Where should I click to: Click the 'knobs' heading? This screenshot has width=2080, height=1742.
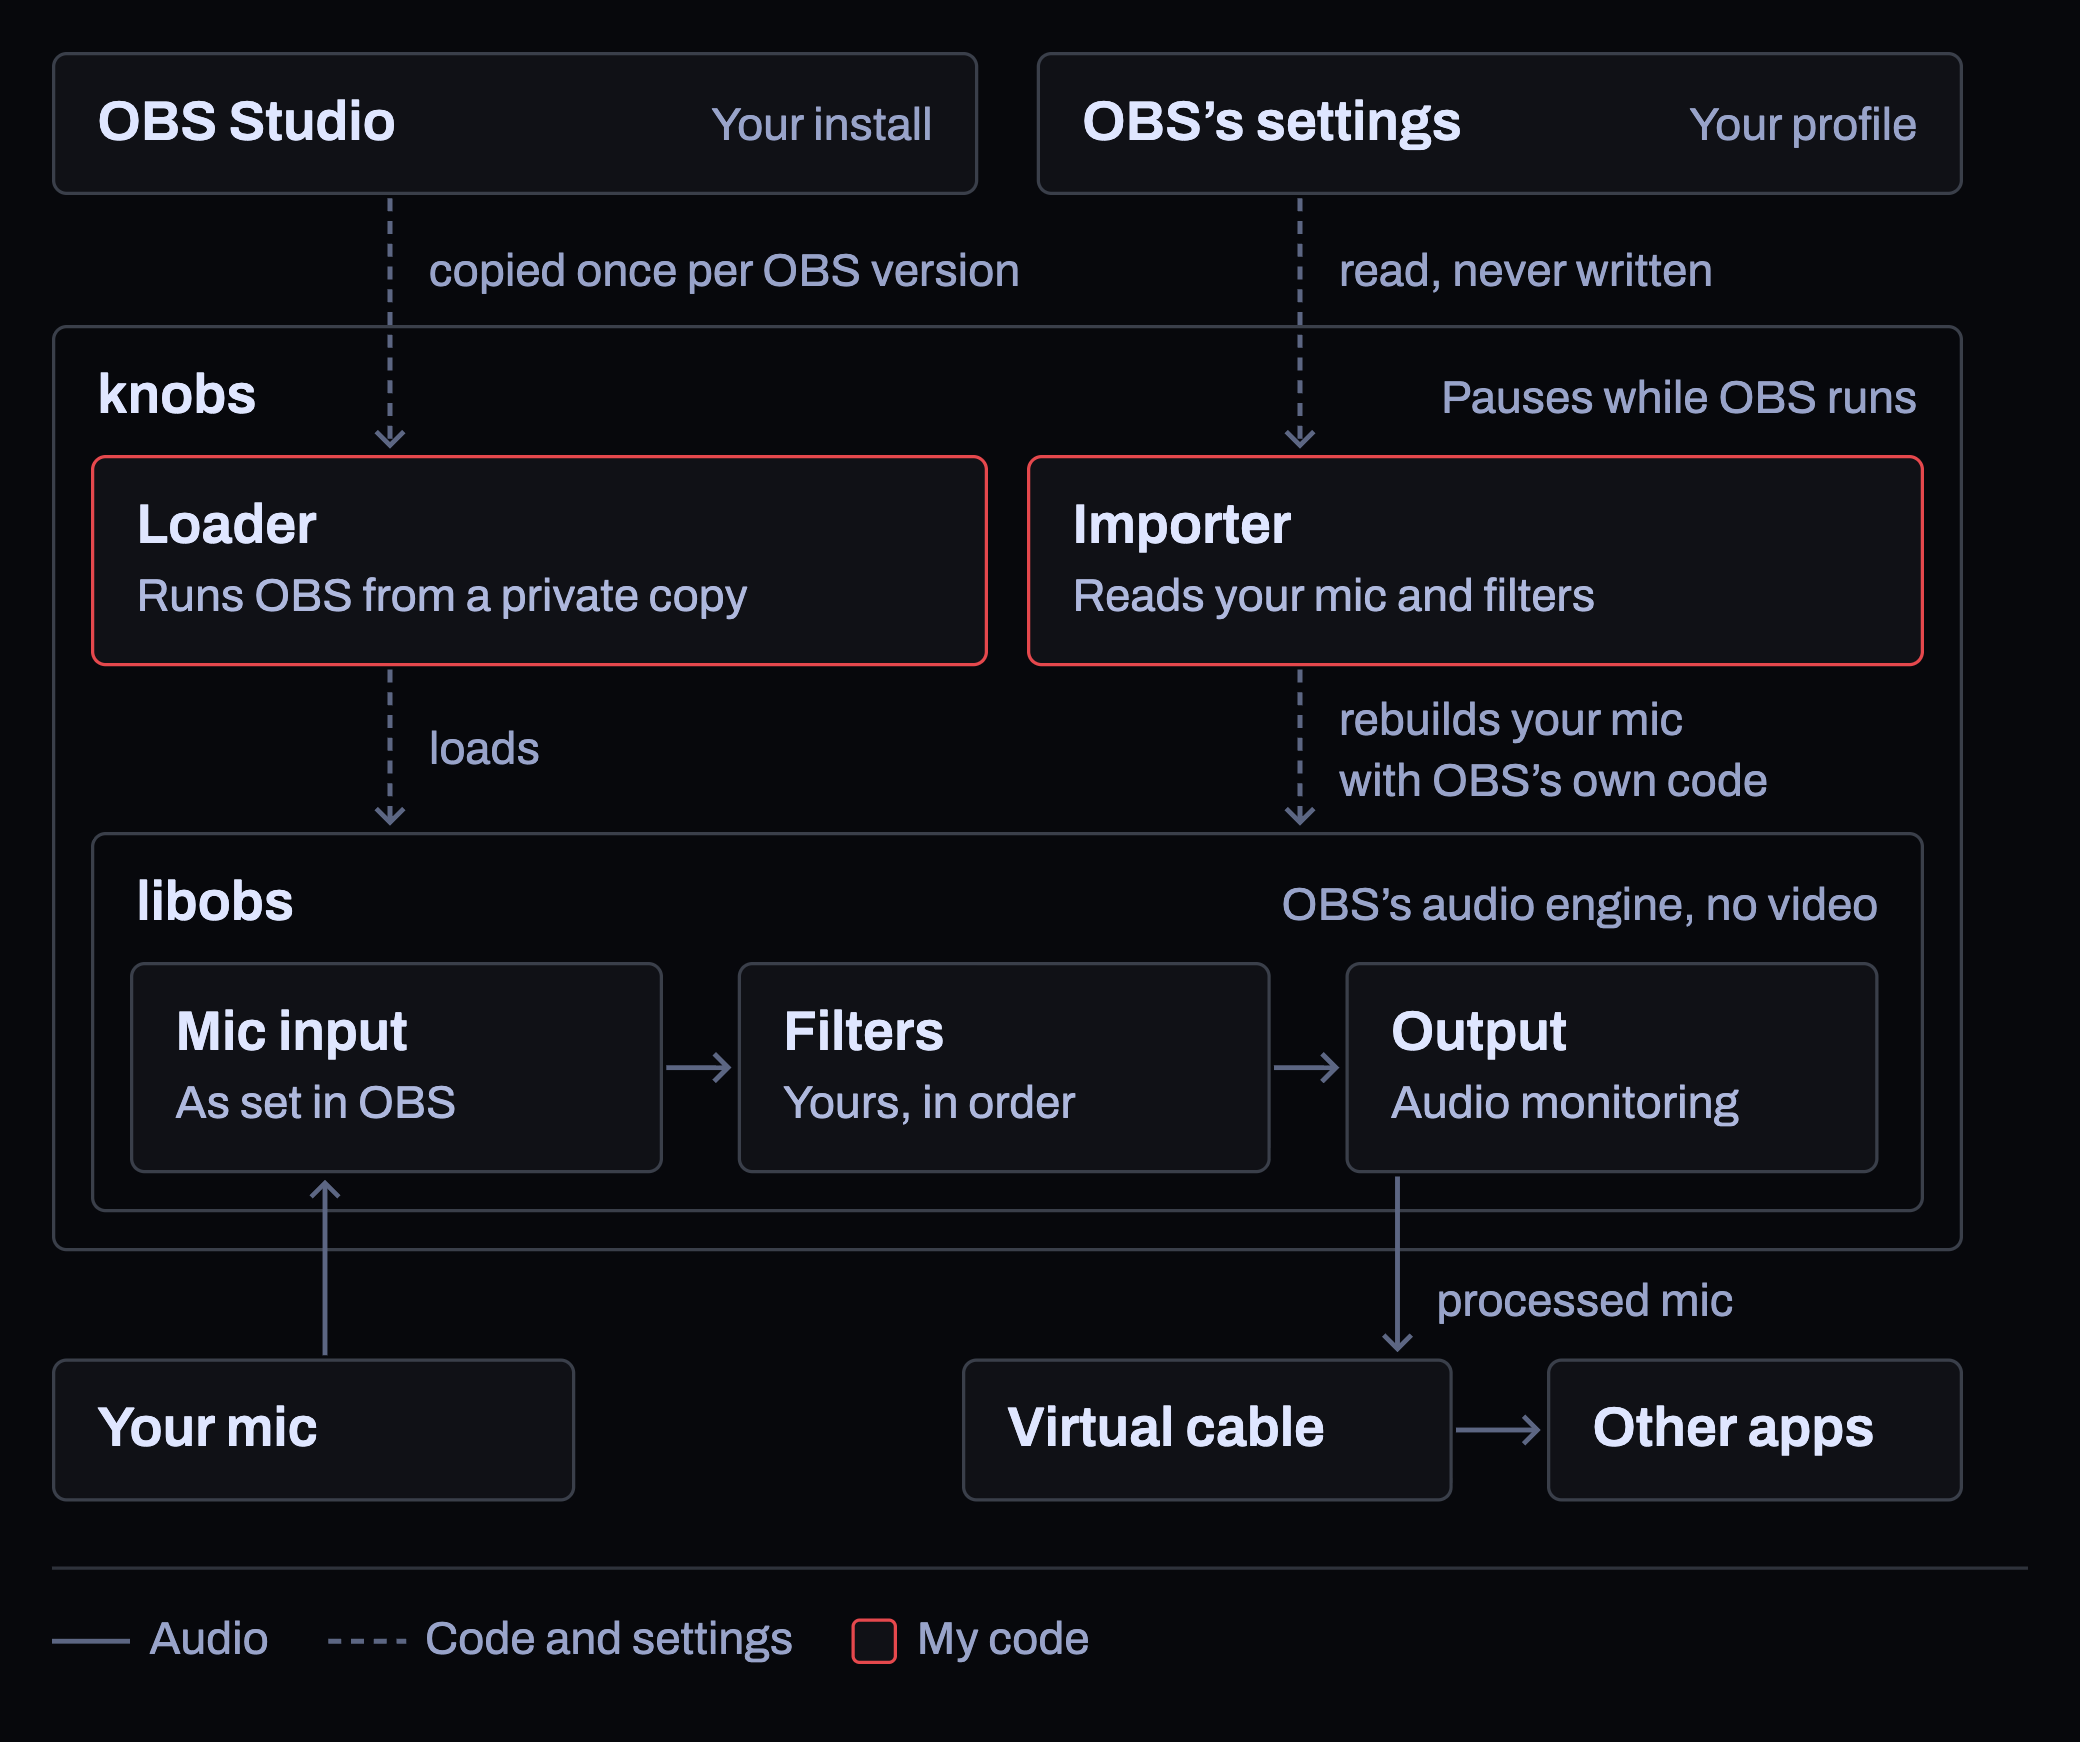click(177, 394)
